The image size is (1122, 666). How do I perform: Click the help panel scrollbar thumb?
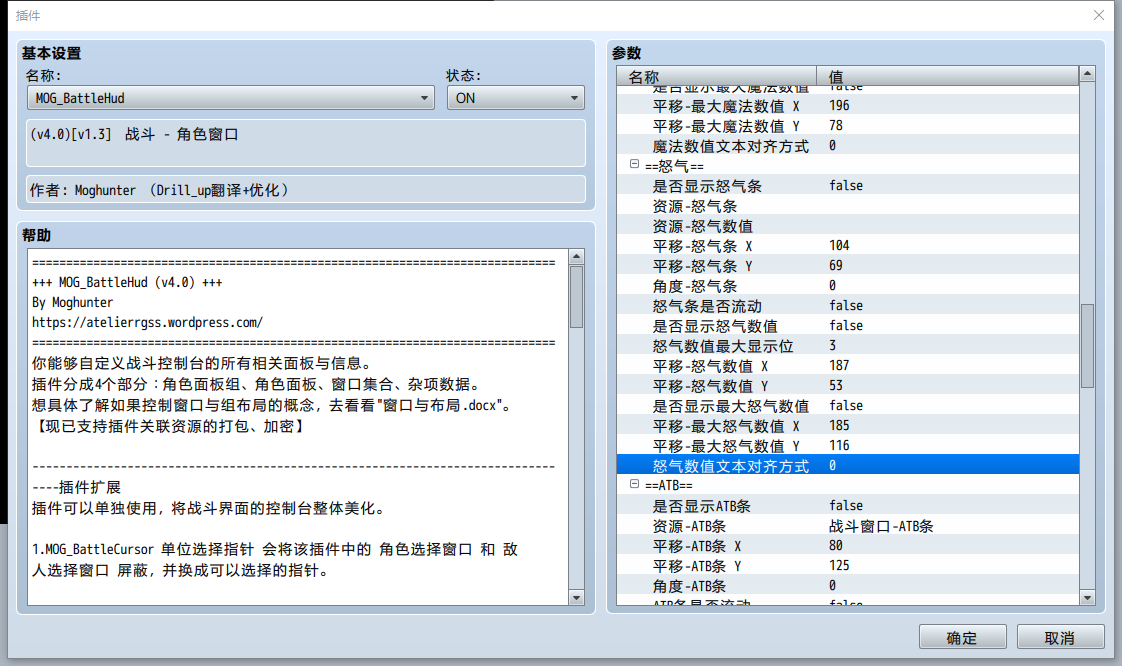[x=576, y=297]
